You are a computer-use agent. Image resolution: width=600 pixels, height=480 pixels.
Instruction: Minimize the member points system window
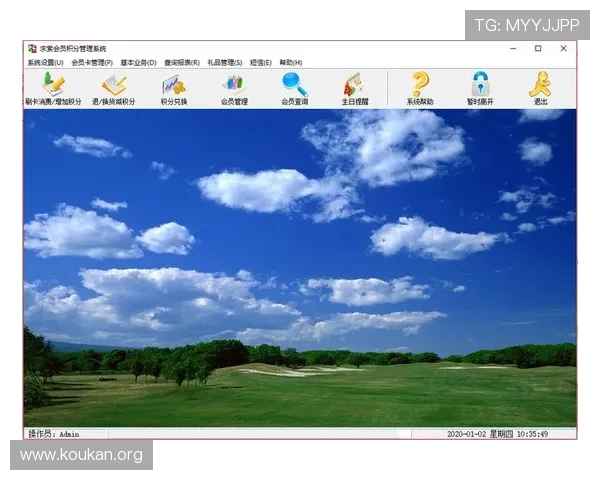point(513,49)
